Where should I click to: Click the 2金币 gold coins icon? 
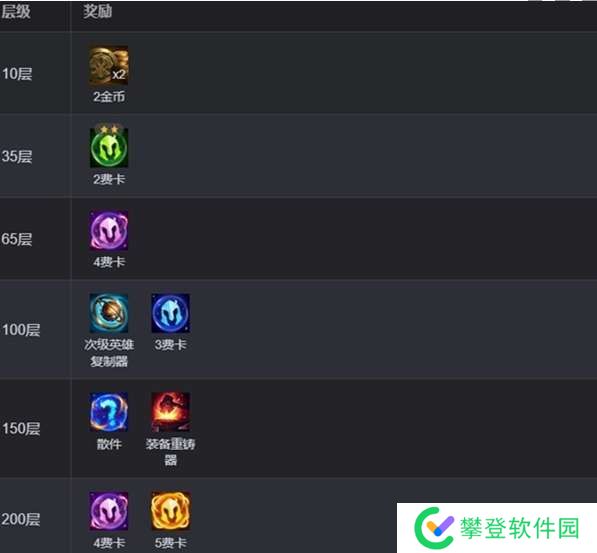pos(109,66)
